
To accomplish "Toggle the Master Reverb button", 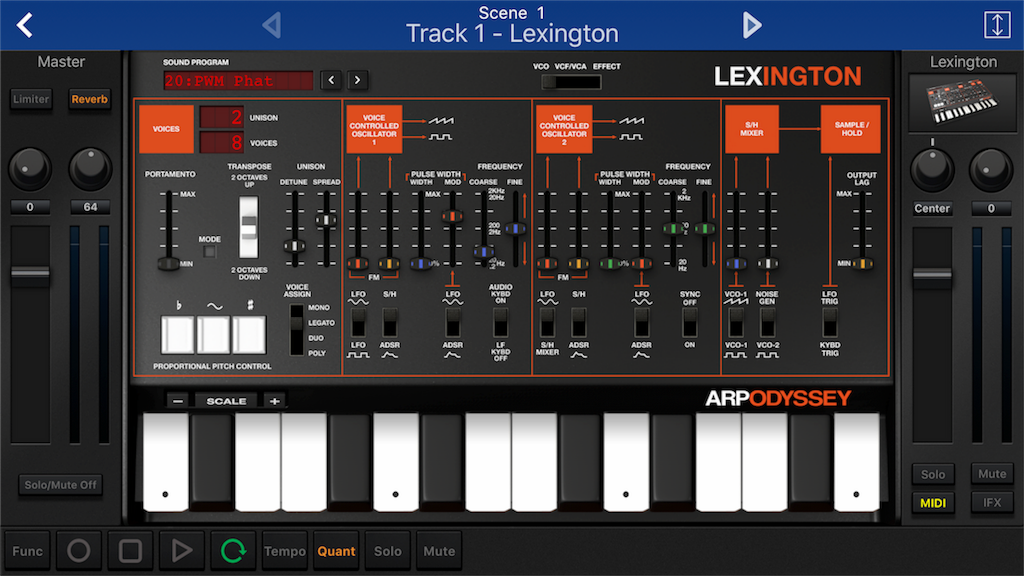I will [89, 99].
